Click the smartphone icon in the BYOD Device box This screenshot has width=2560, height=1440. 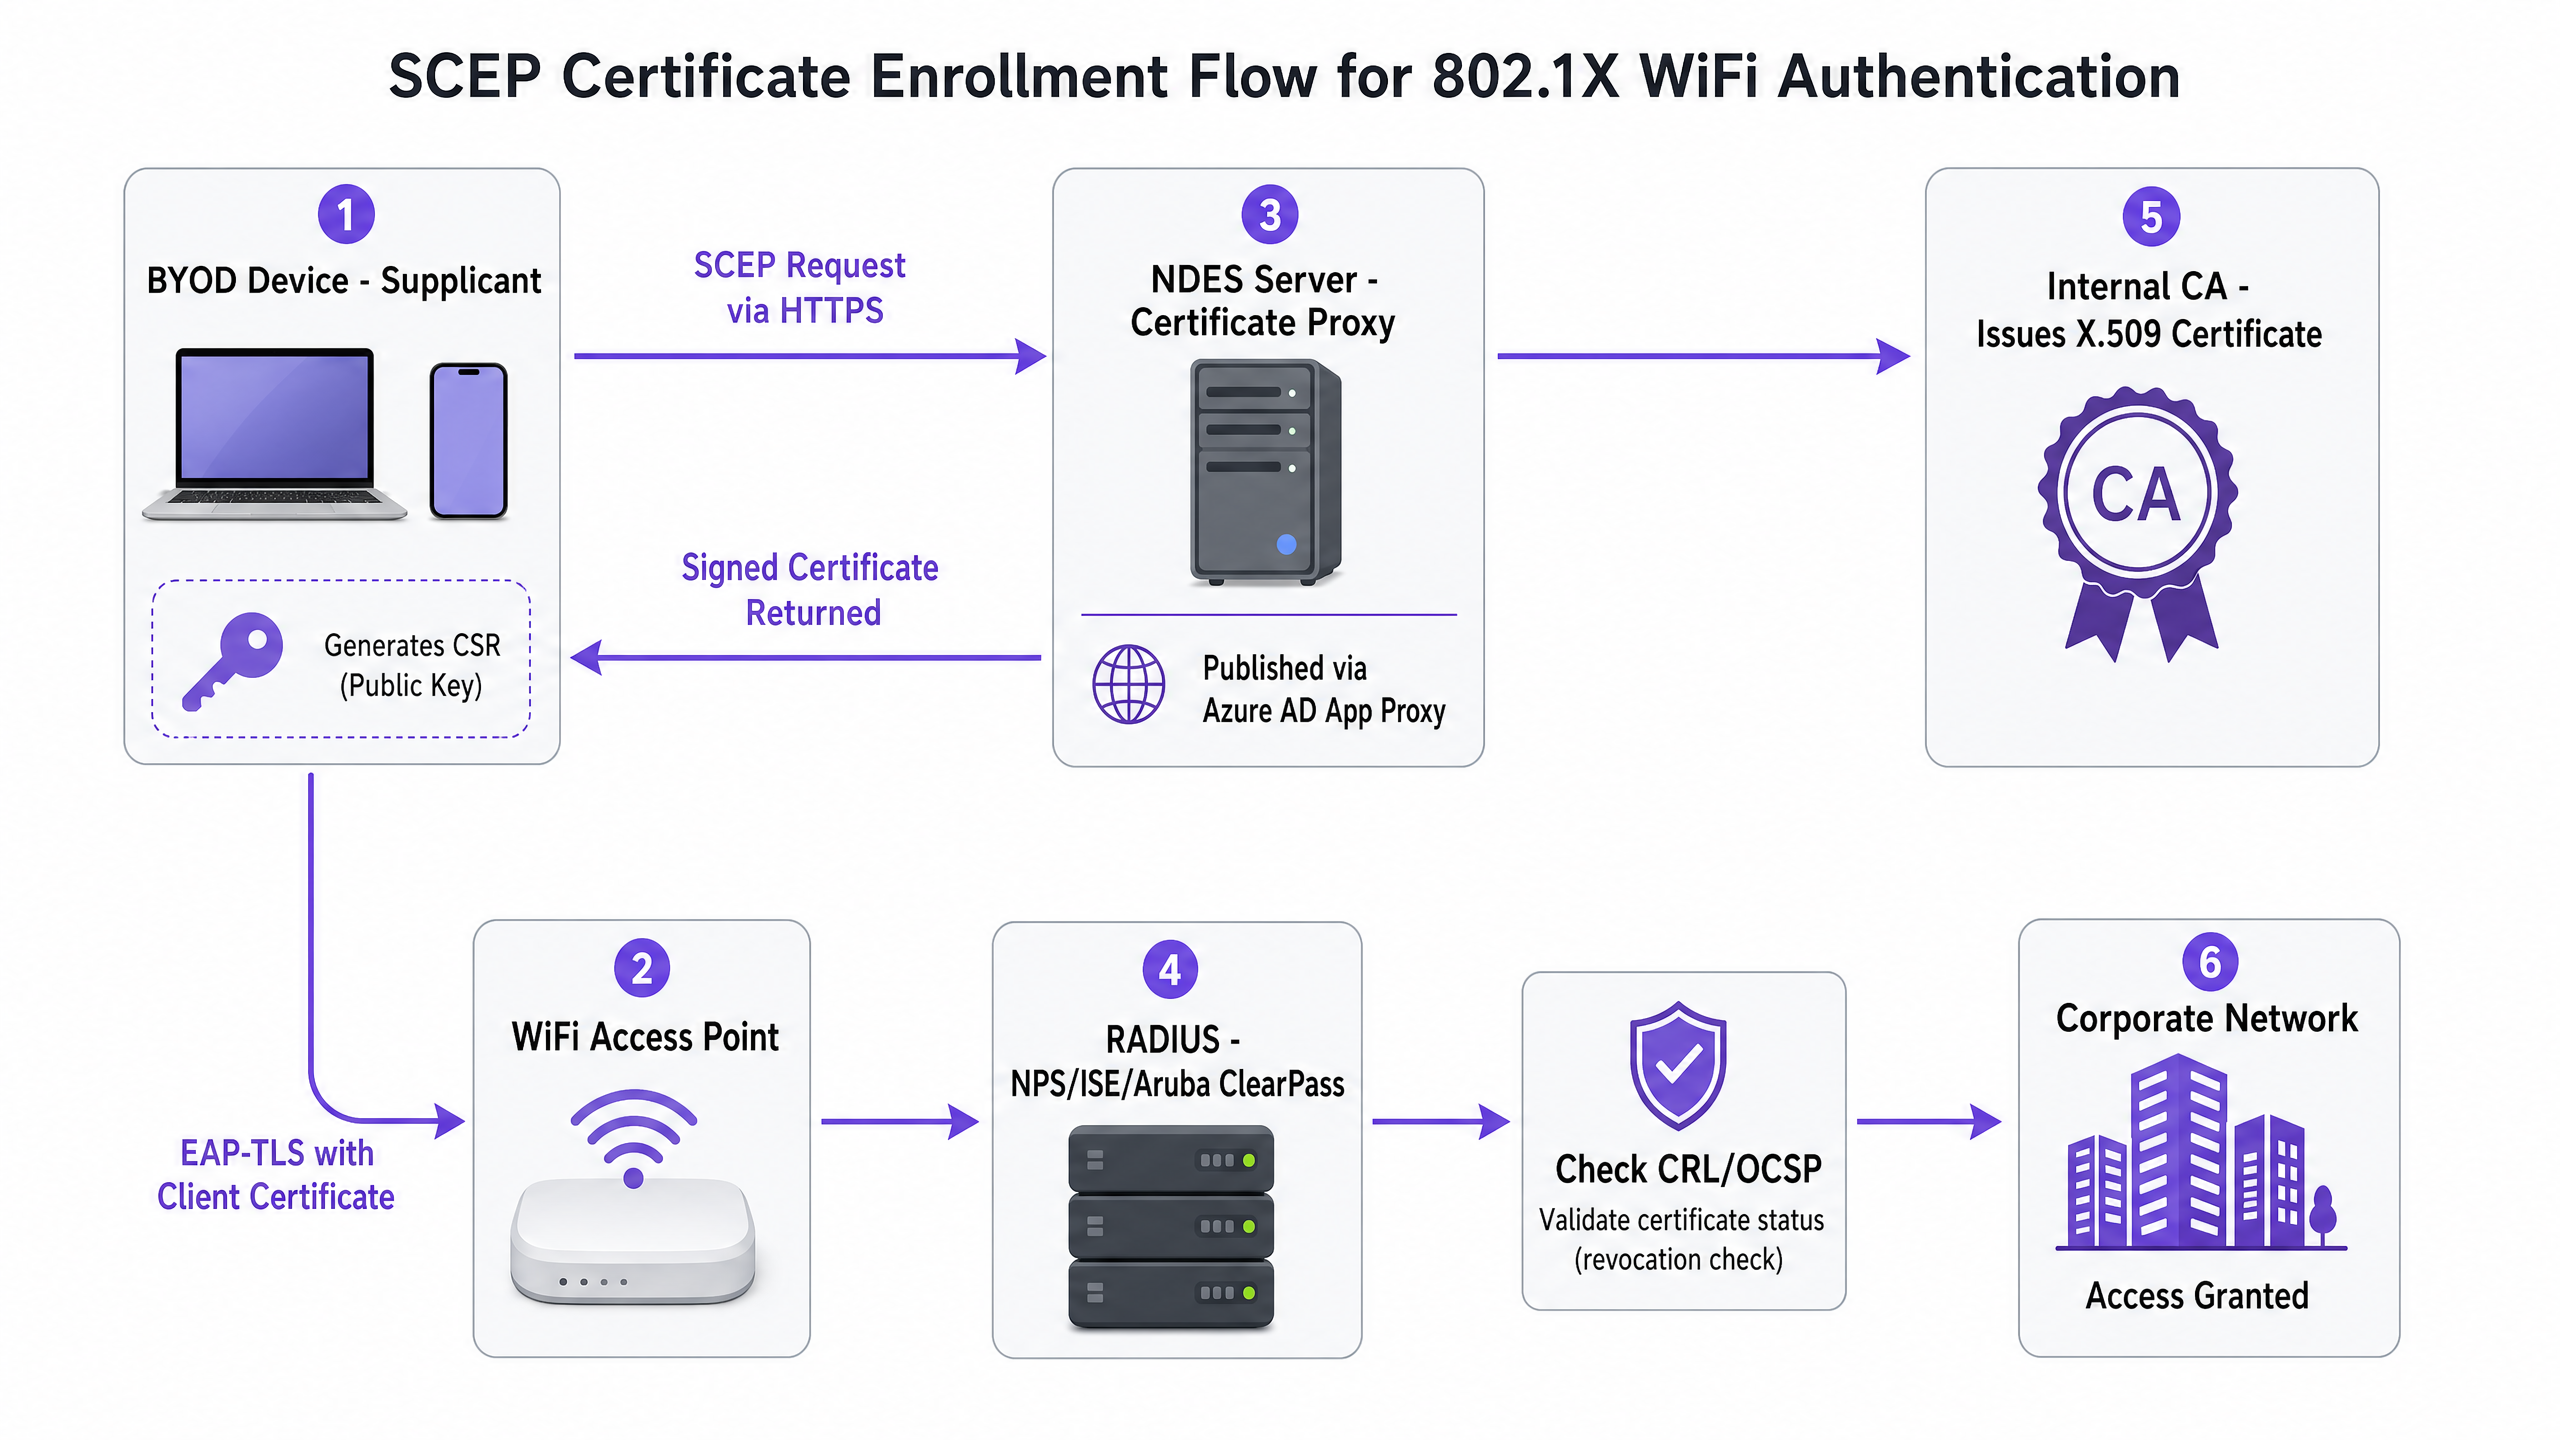[469, 441]
